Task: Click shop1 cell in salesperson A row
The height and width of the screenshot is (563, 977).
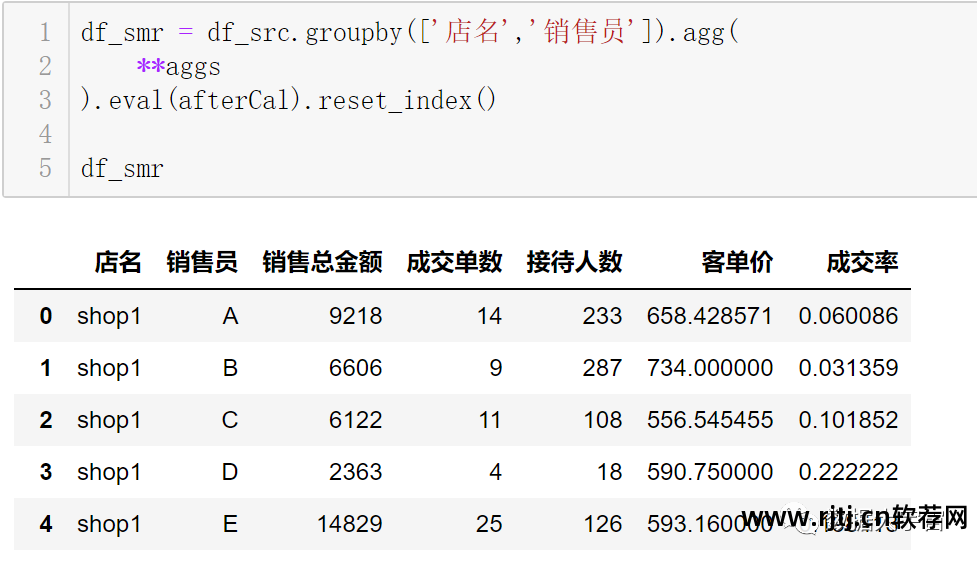Action: 109,316
